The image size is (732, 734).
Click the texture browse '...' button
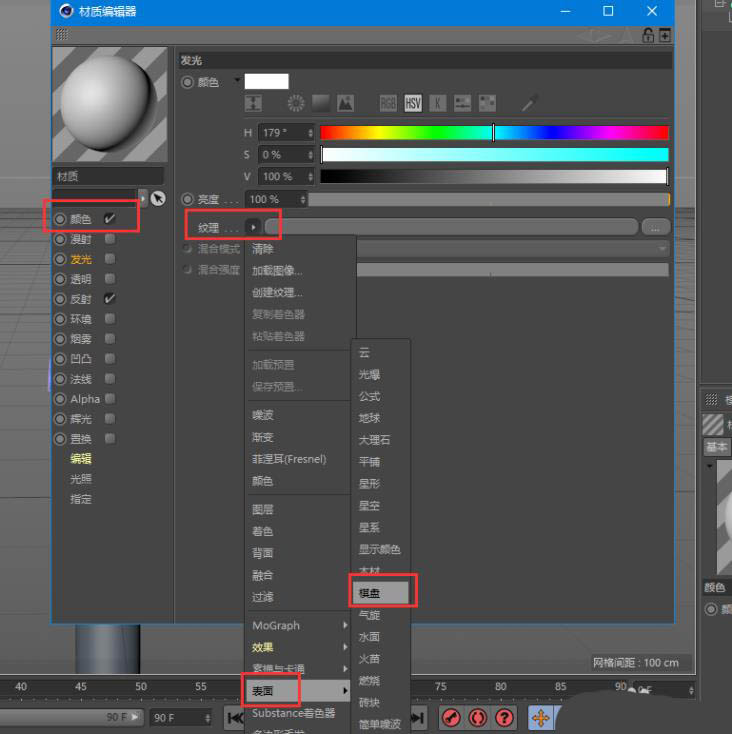pos(655,227)
